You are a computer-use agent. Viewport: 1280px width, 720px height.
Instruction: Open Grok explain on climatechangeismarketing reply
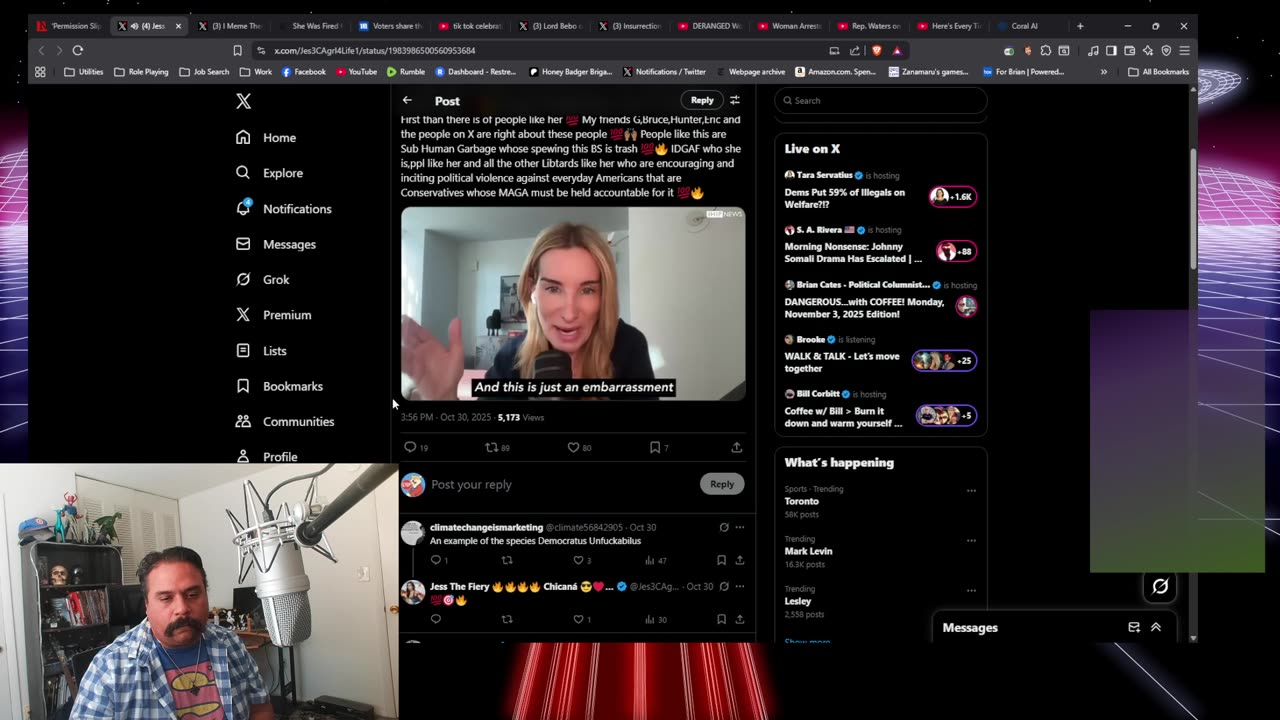point(724,527)
